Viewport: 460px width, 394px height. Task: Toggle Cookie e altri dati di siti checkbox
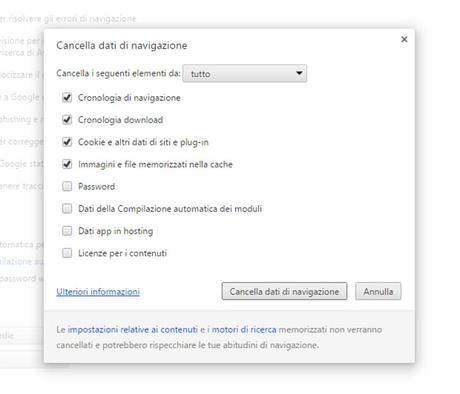point(67,142)
